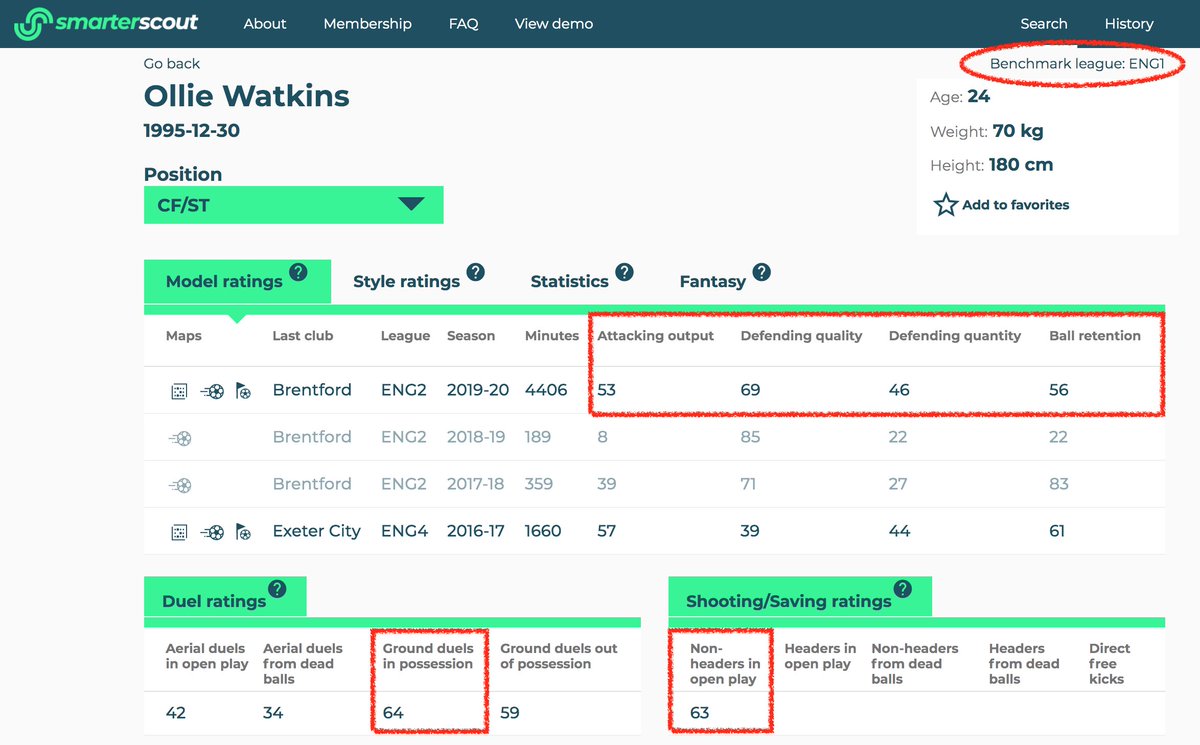Viewport: 1200px width, 745px height.
Task: Open shot map icon for Brentford 2019-20
Action: pos(212,391)
